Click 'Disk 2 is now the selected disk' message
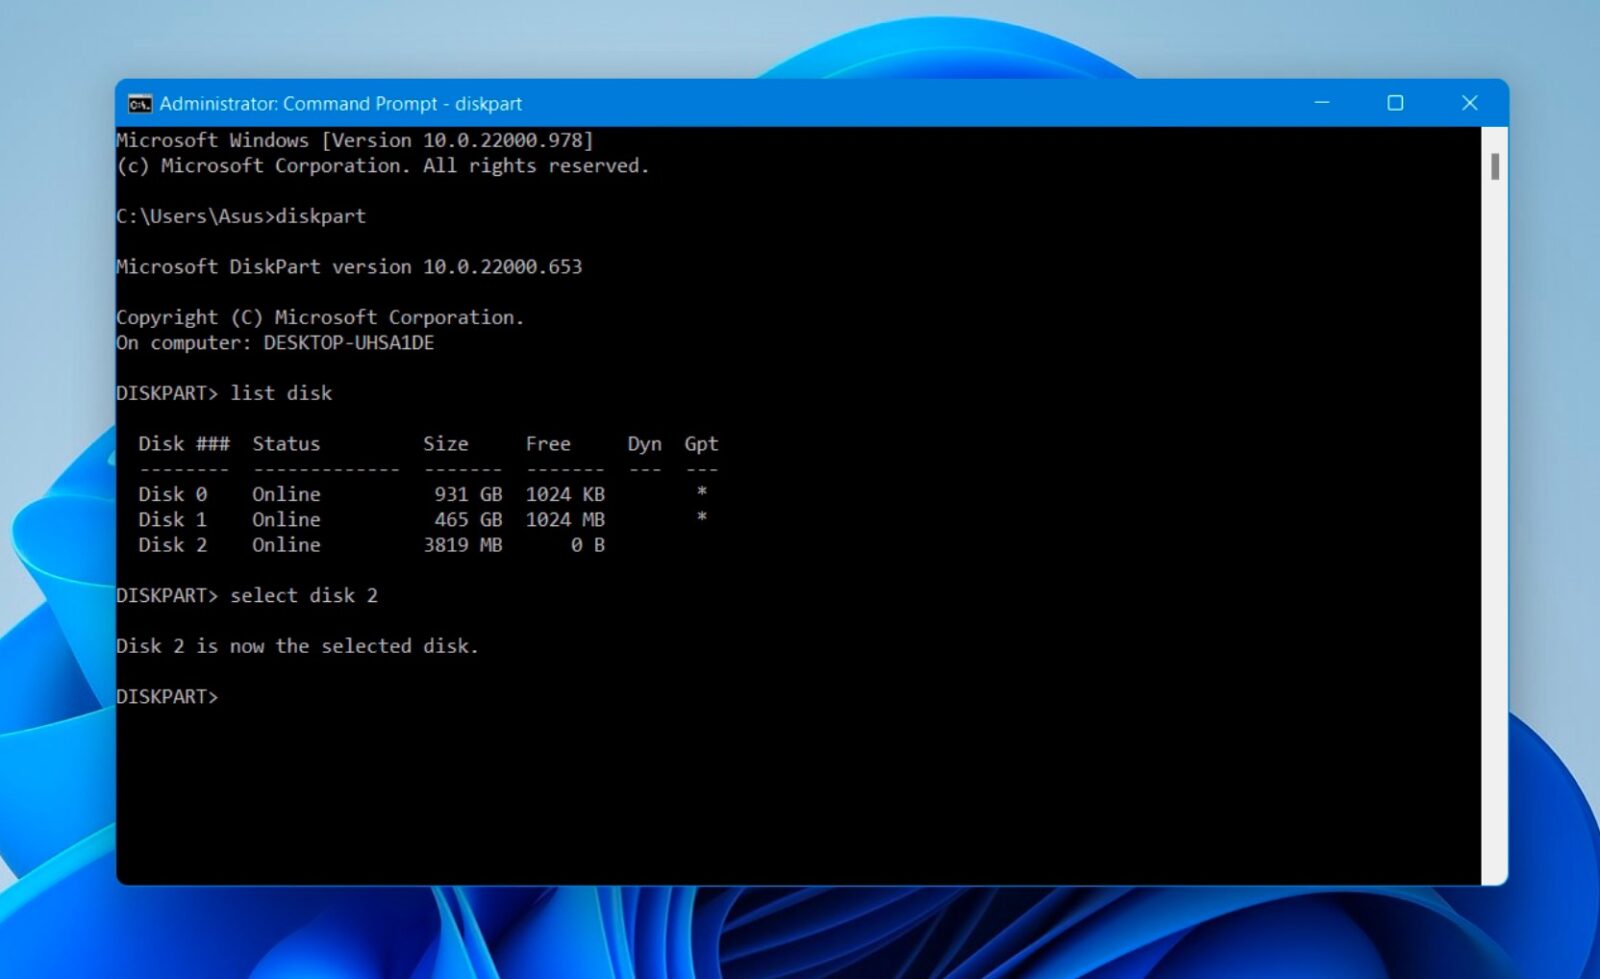The image size is (1600, 979). (x=297, y=646)
